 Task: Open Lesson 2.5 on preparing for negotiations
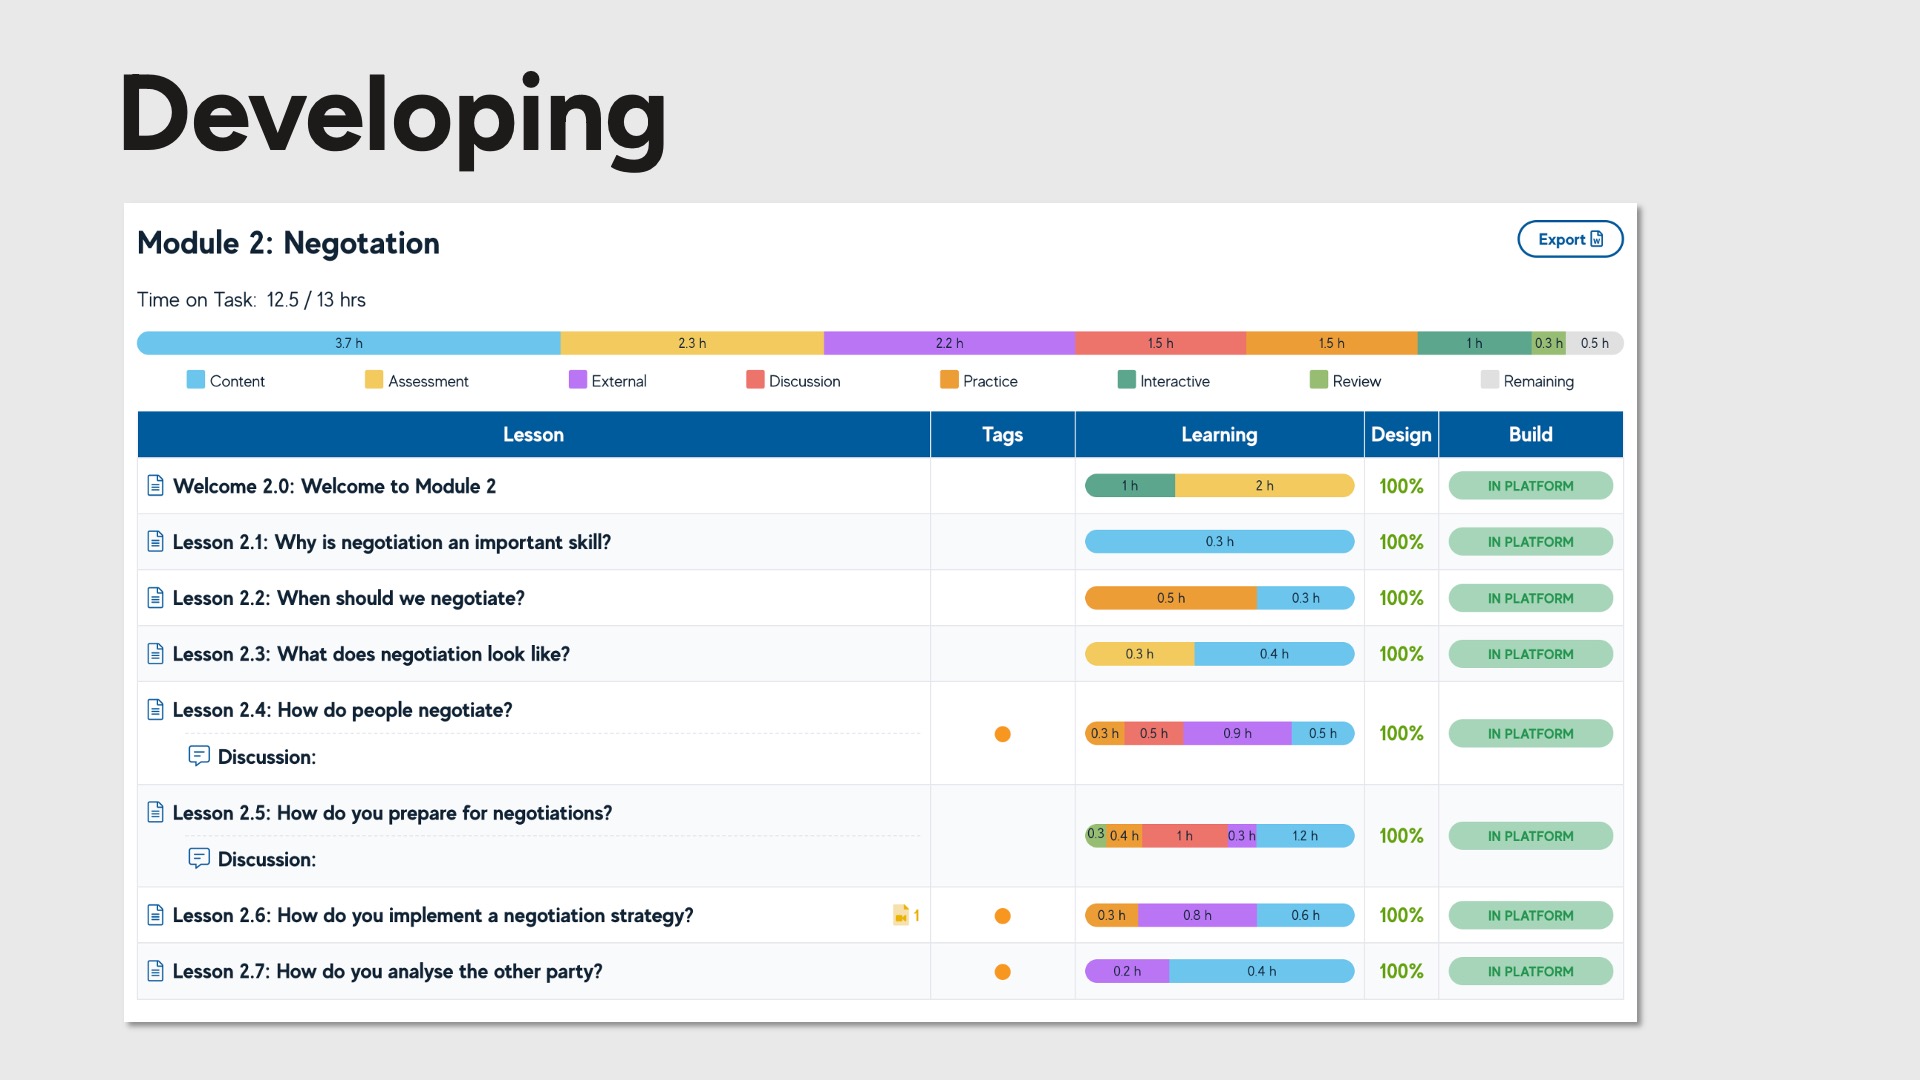pos(392,813)
